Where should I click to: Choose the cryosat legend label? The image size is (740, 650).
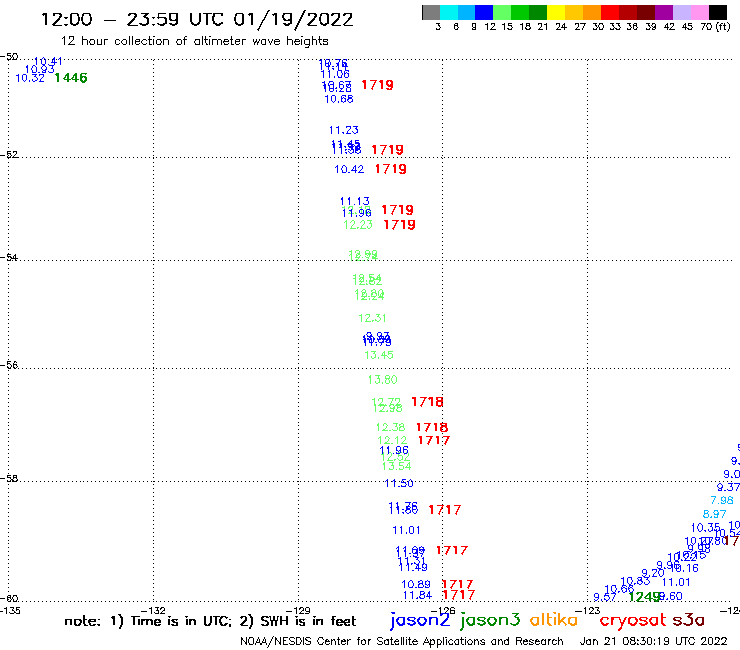click(633, 621)
